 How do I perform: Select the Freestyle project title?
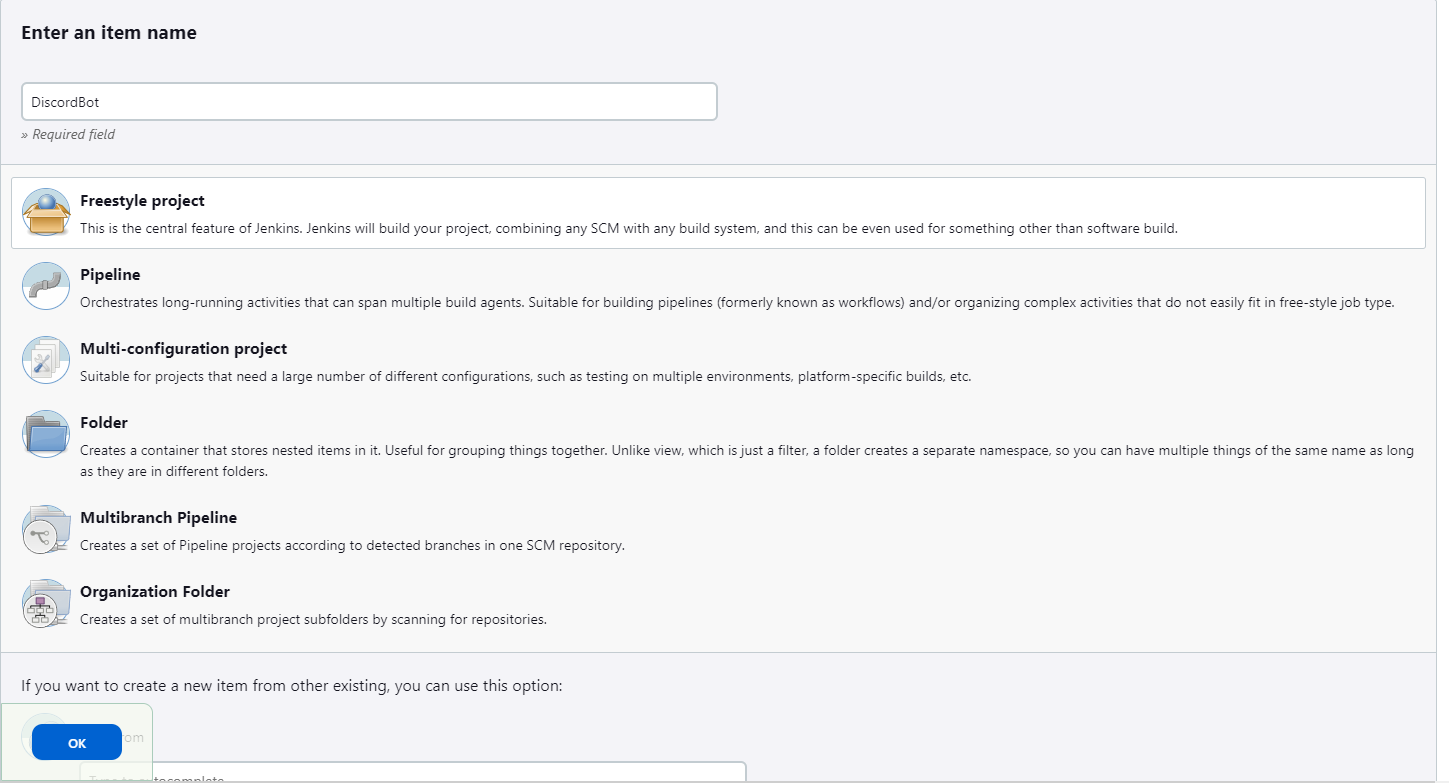[x=142, y=201]
